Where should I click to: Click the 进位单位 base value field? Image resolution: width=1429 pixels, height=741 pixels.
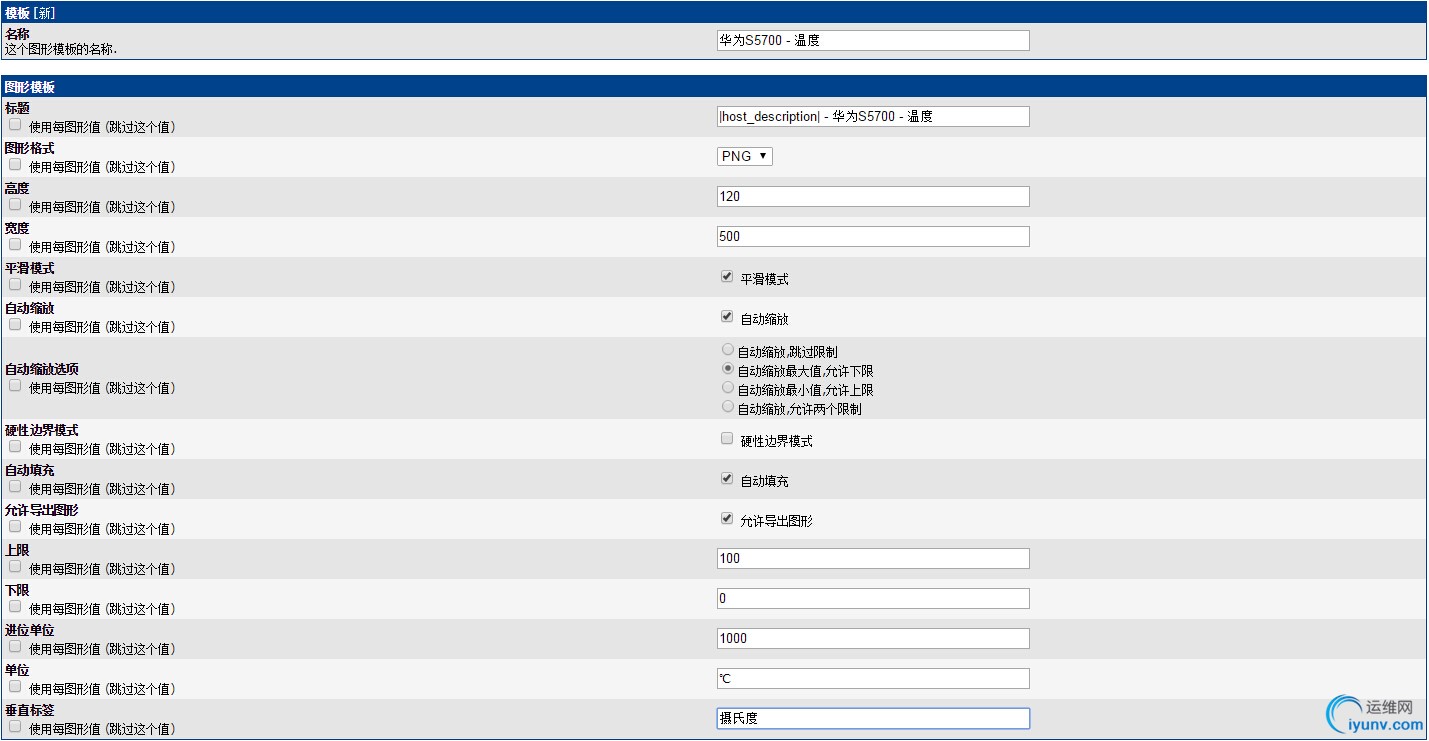tap(873, 639)
